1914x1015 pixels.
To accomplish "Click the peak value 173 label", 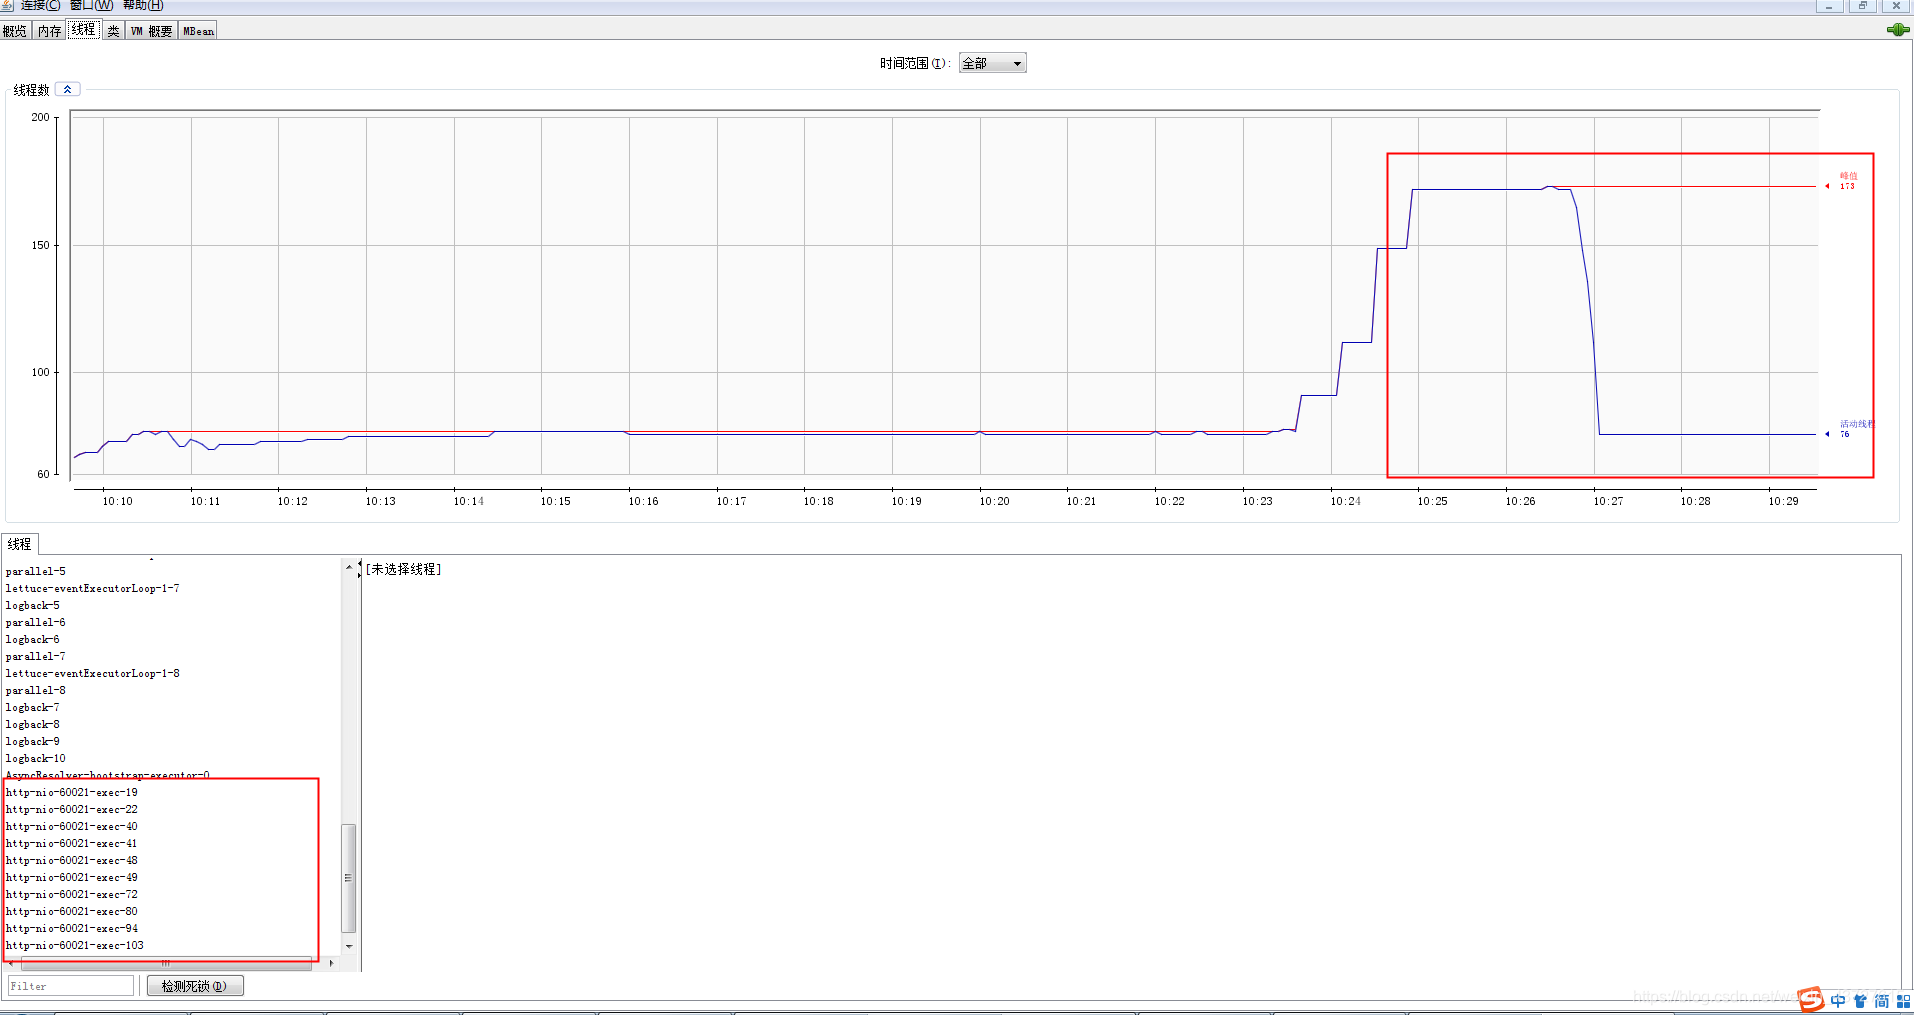I will (1847, 186).
